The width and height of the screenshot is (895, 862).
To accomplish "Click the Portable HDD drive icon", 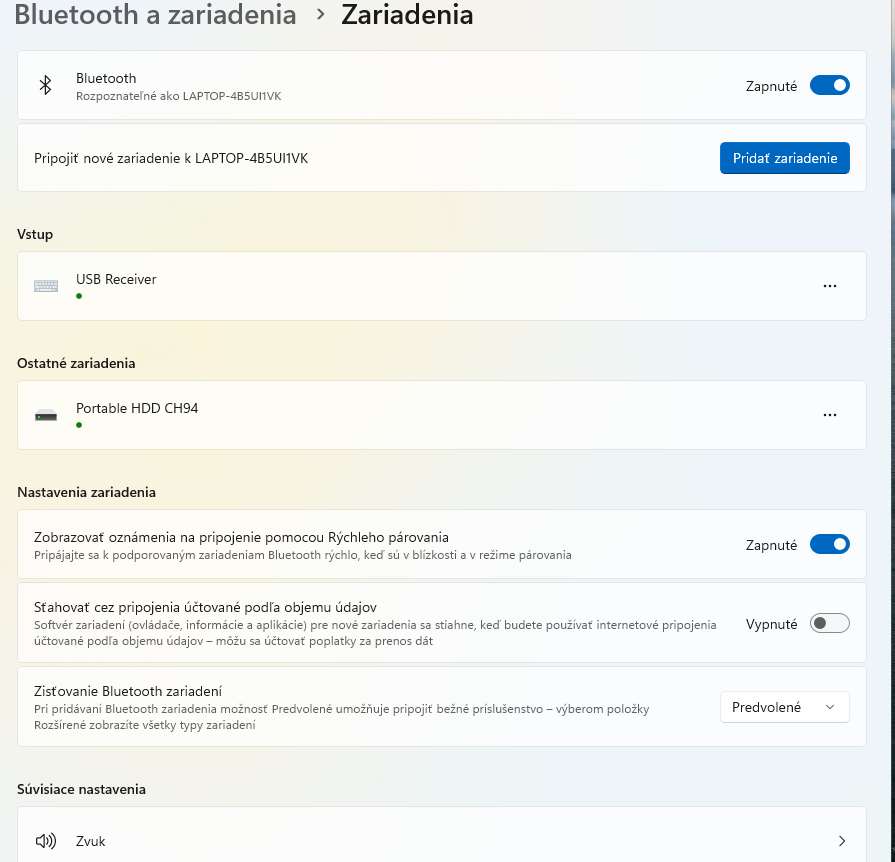I will pyautogui.click(x=46, y=415).
